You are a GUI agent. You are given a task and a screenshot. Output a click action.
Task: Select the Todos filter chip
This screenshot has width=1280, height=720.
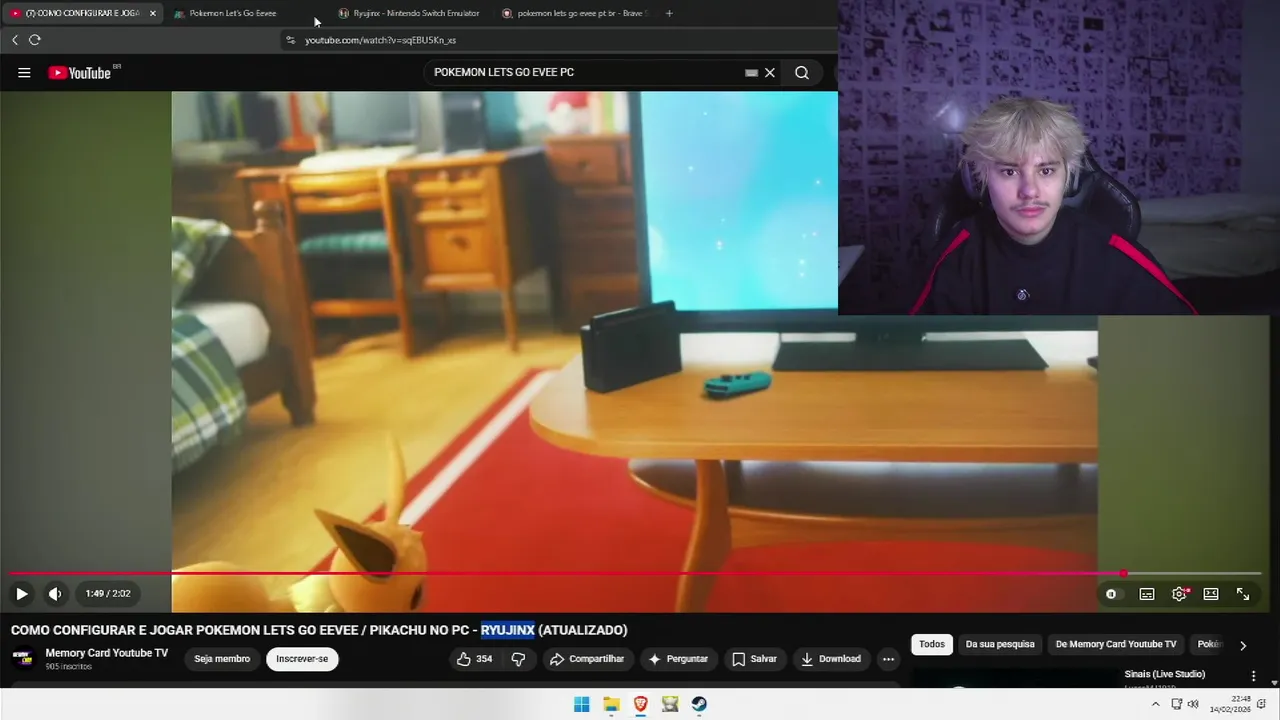932,644
